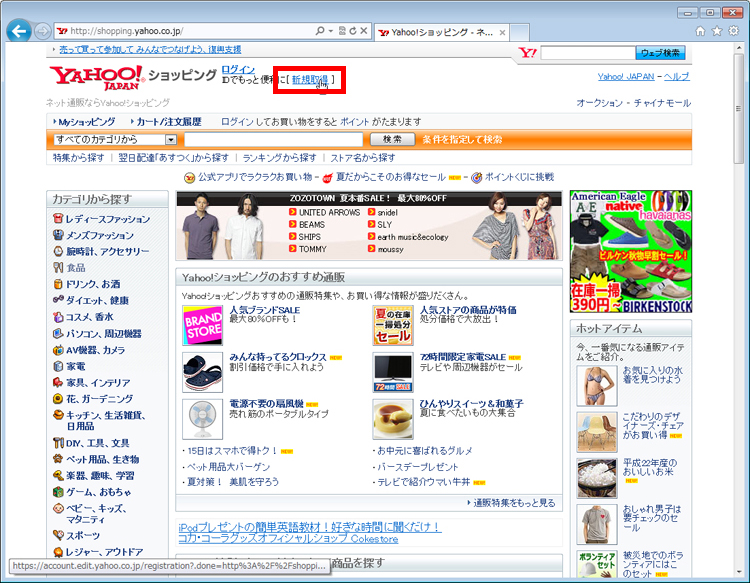The image size is (750, 583).
Task: Open the BIRKENSTOCK sale banner ad
Action: (x=631, y=252)
